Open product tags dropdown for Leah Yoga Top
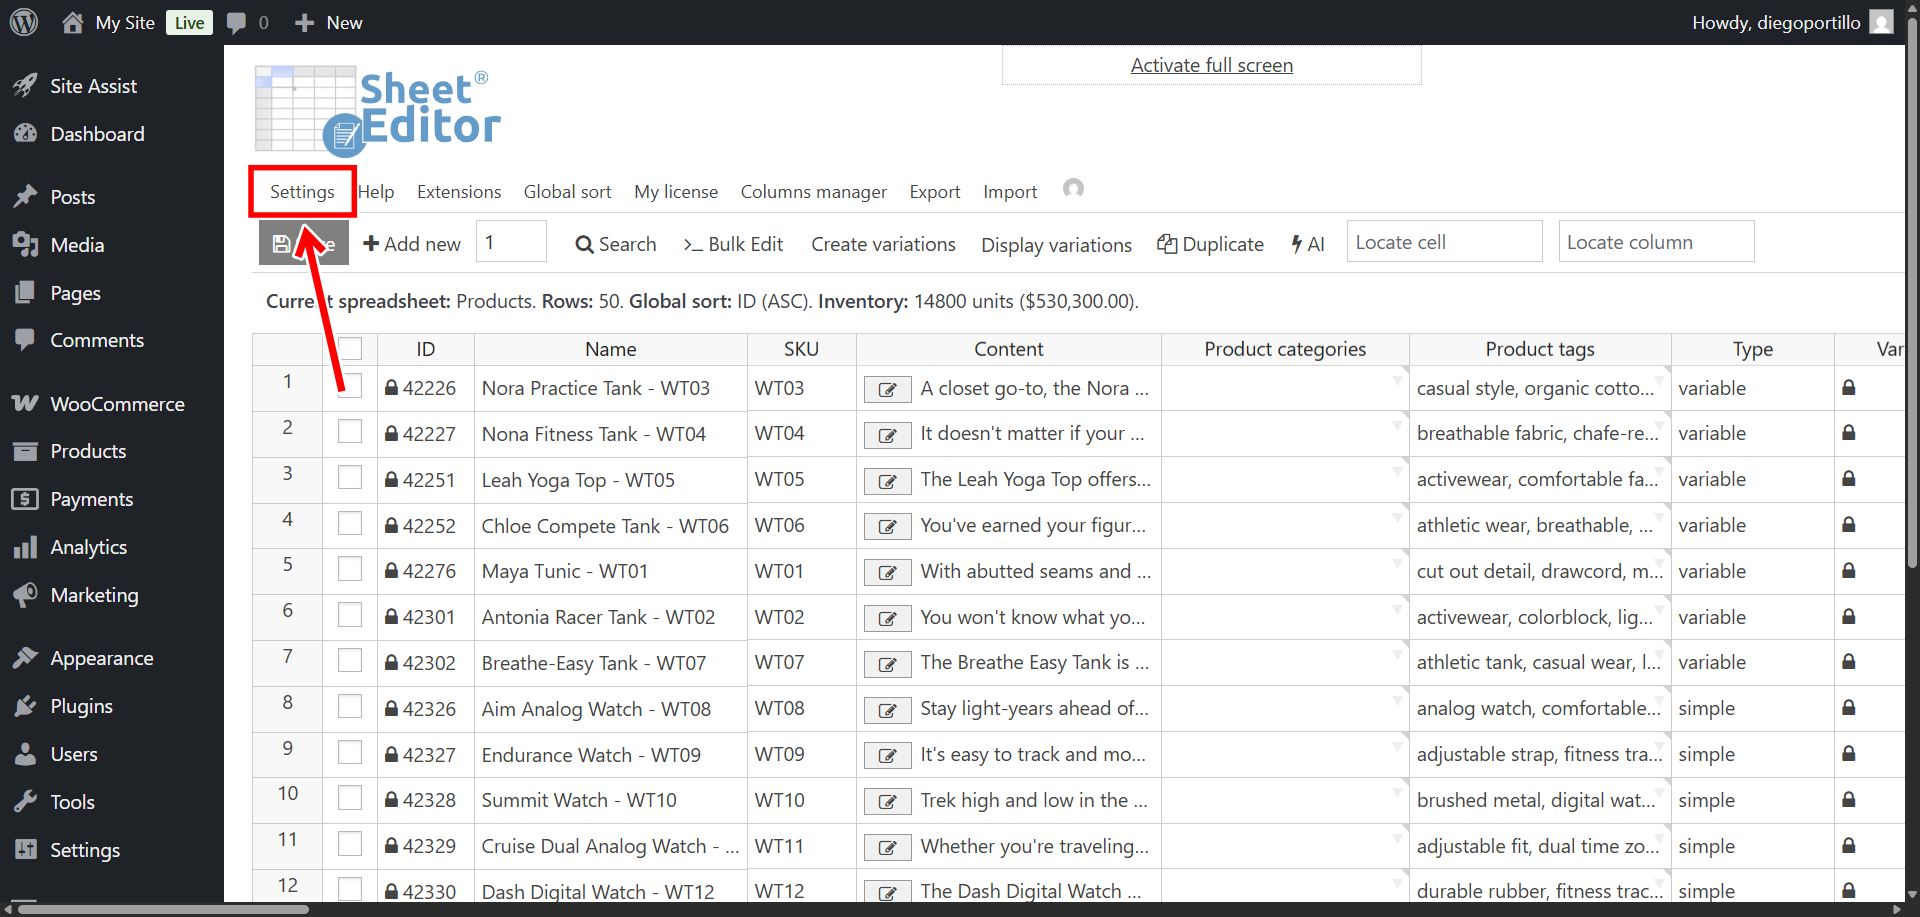Image resolution: width=1920 pixels, height=917 pixels. [1659, 472]
